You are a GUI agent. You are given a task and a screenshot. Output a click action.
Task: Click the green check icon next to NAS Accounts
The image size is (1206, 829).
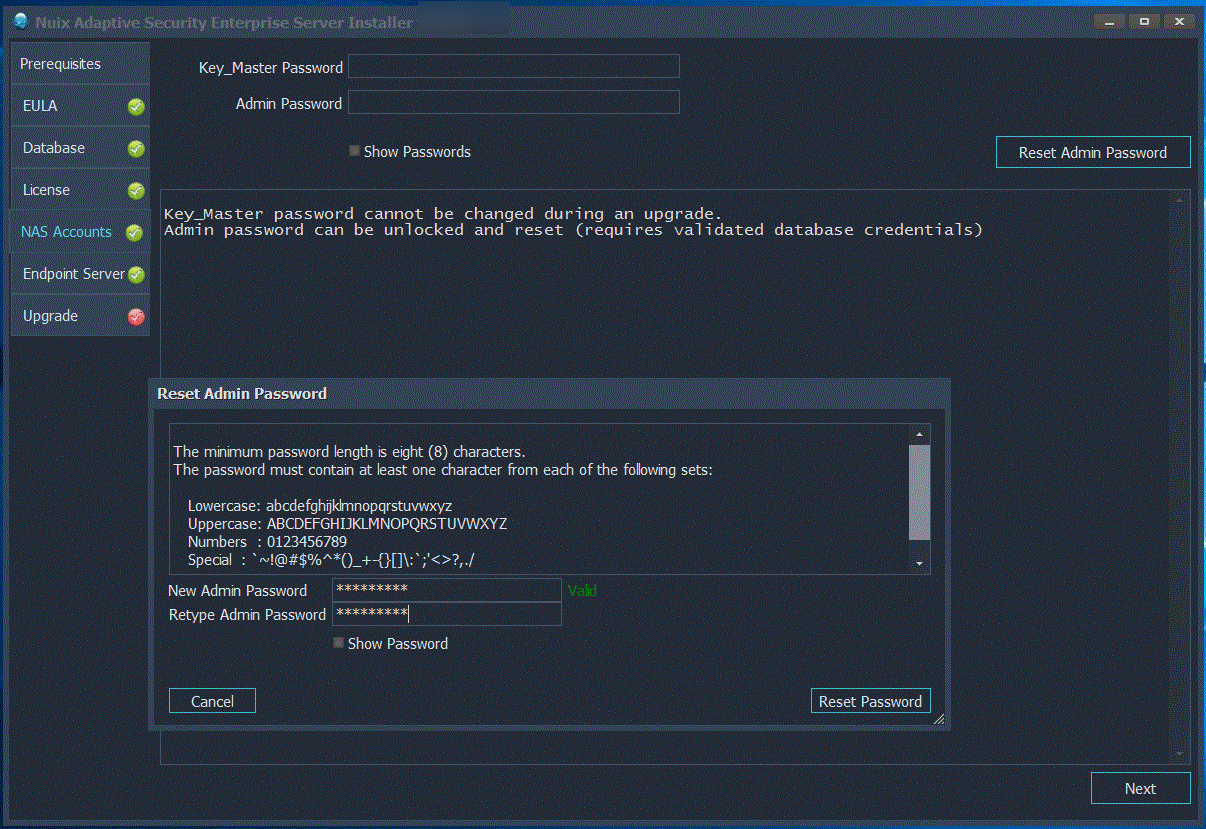tap(136, 233)
